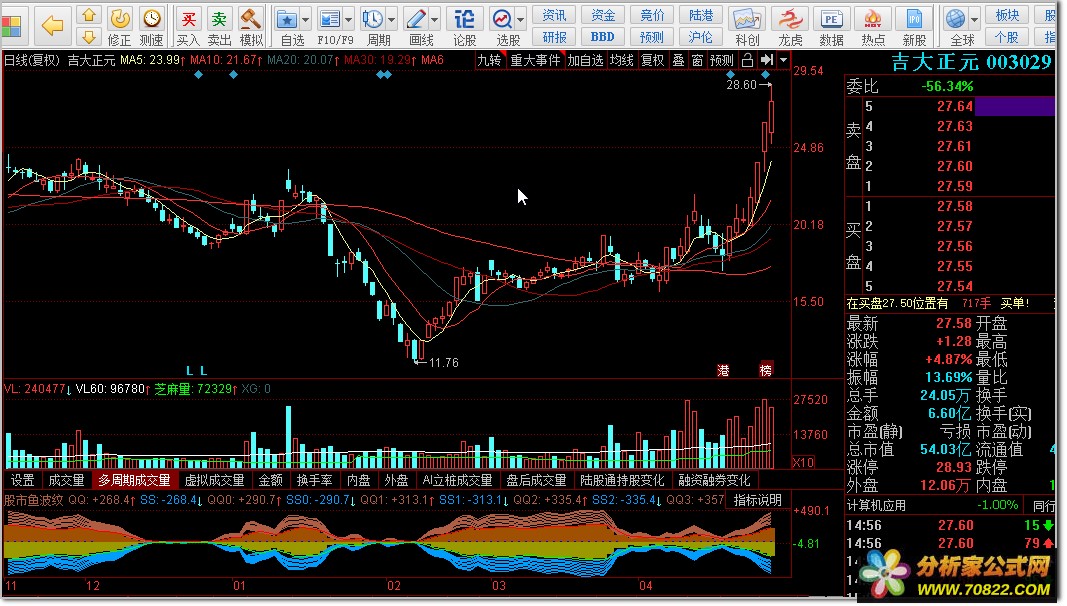
Task: Open the 热点 hot topics icon
Action: coord(873,19)
